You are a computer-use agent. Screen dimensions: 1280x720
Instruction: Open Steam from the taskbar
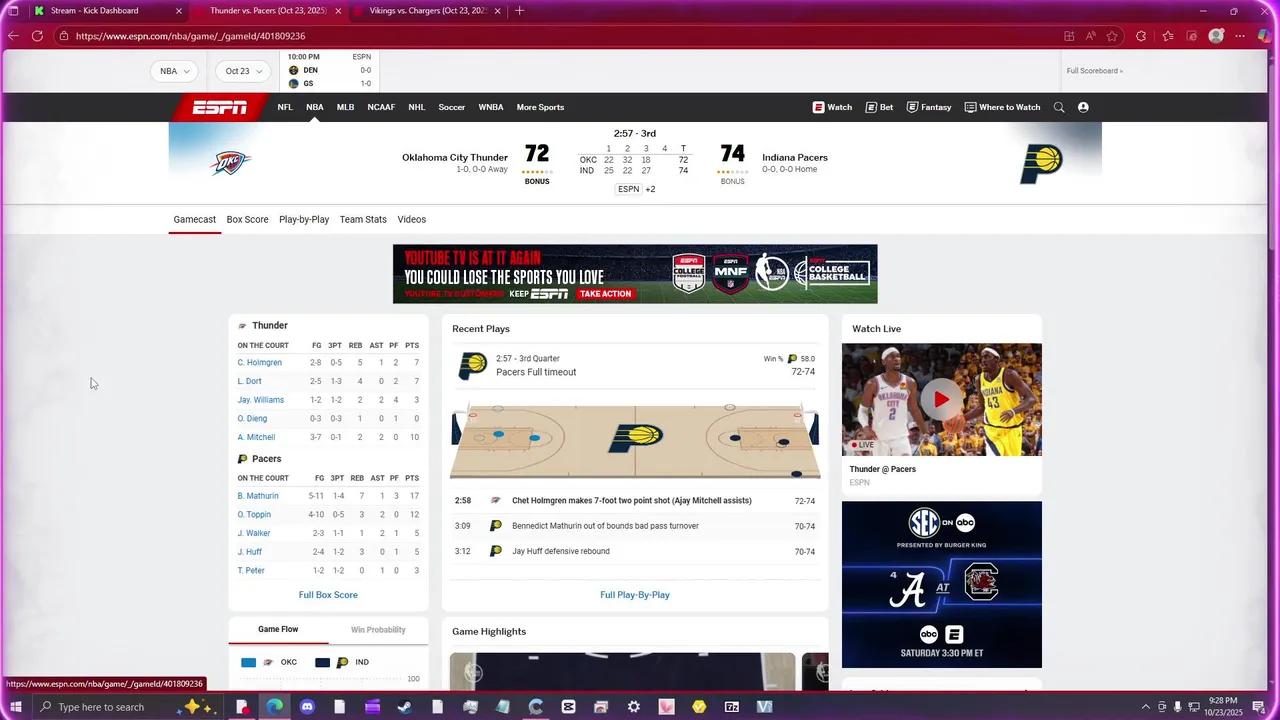click(404, 707)
